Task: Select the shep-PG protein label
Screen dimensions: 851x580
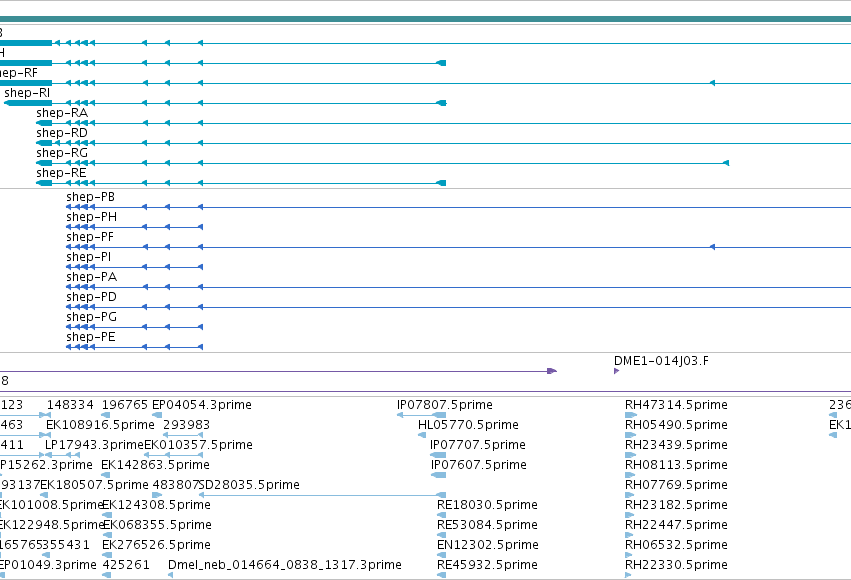Action: click(x=91, y=317)
